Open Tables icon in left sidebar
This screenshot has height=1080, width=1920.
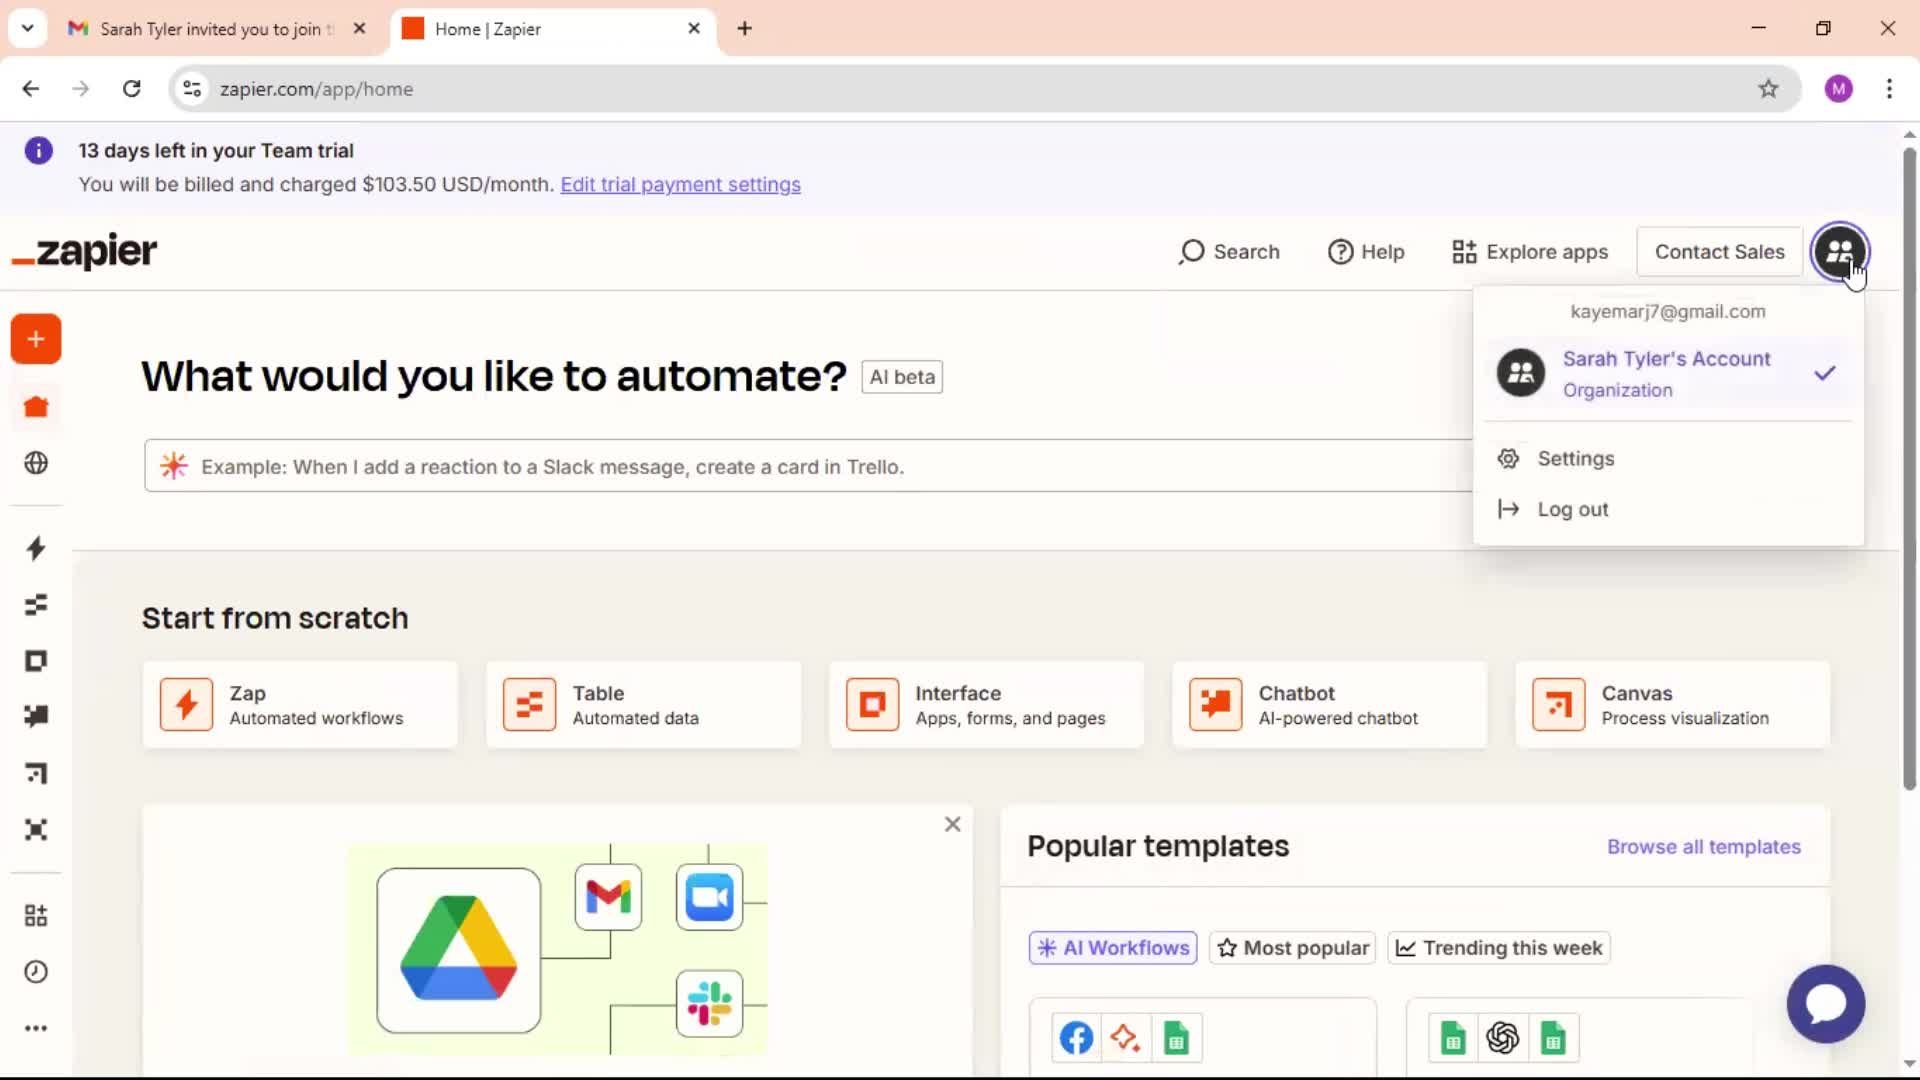[x=36, y=604]
